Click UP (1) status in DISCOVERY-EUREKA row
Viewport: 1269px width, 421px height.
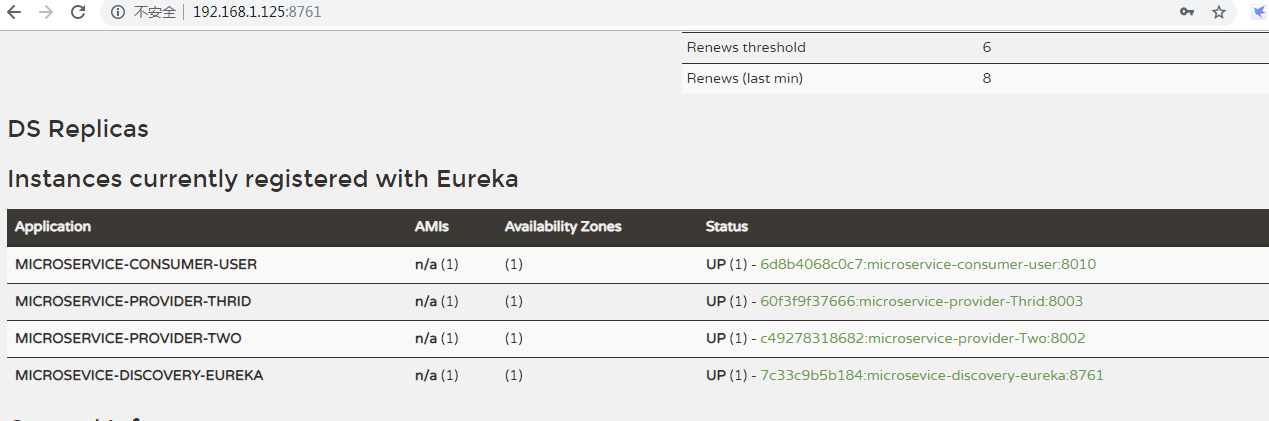point(727,375)
